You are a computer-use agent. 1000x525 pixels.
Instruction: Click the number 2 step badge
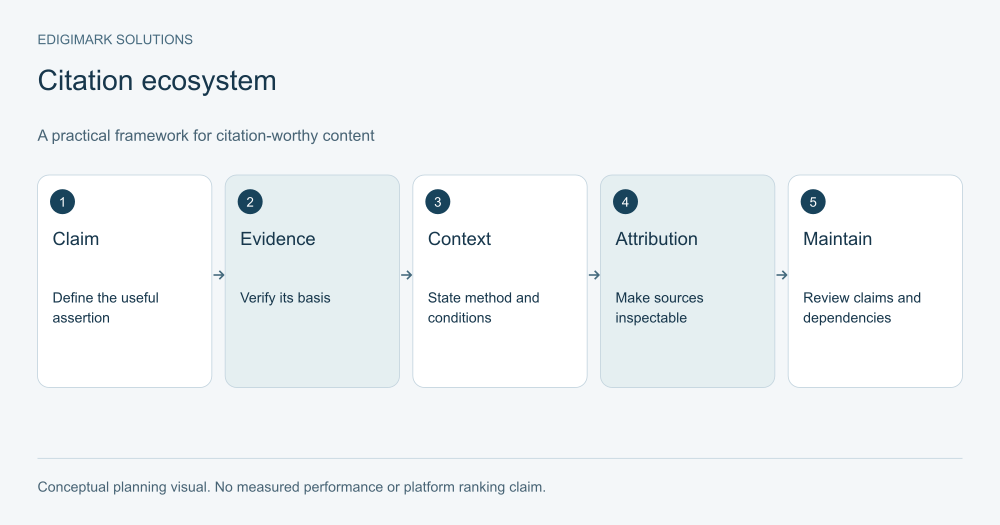point(250,202)
